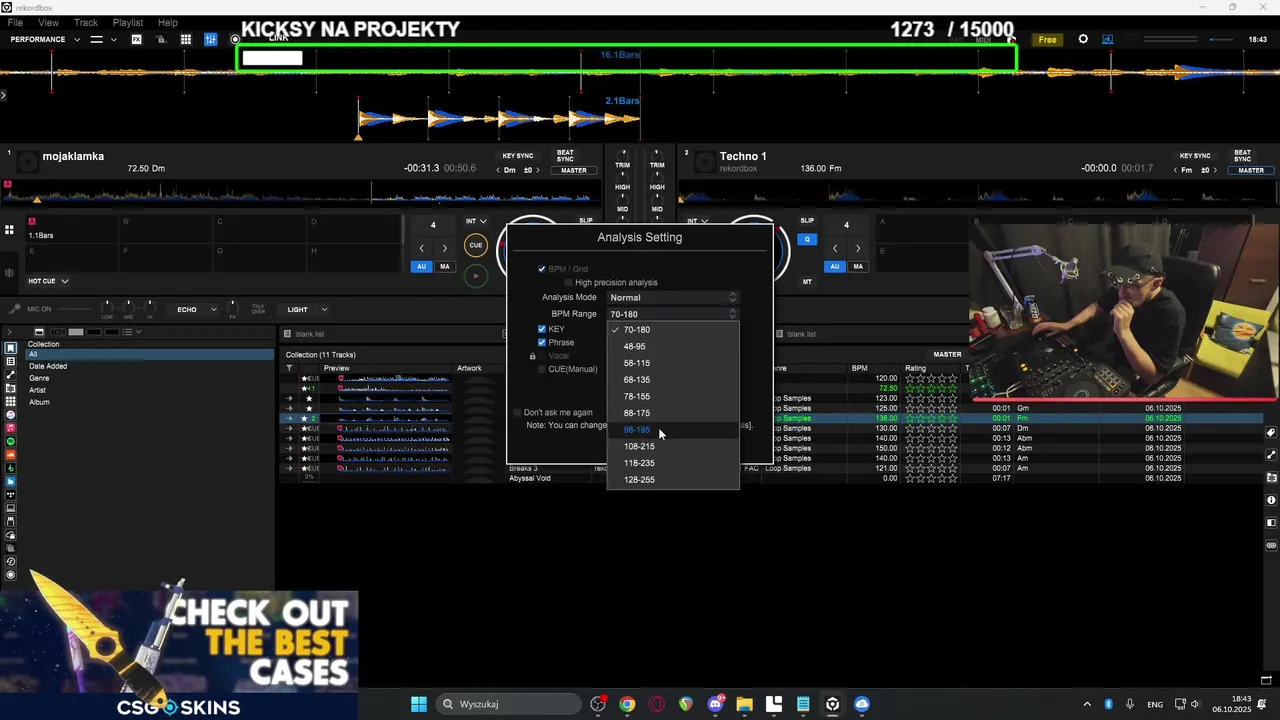This screenshot has height=720, width=1280.
Task: Open the INT dropdown on deck 1
Action: pos(476,221)
